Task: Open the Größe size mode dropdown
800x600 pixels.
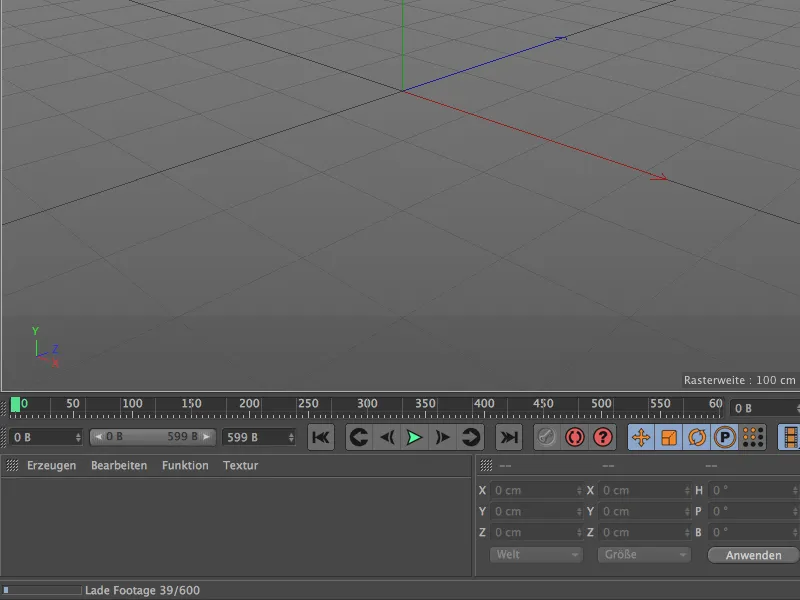Action: [644, 554]
